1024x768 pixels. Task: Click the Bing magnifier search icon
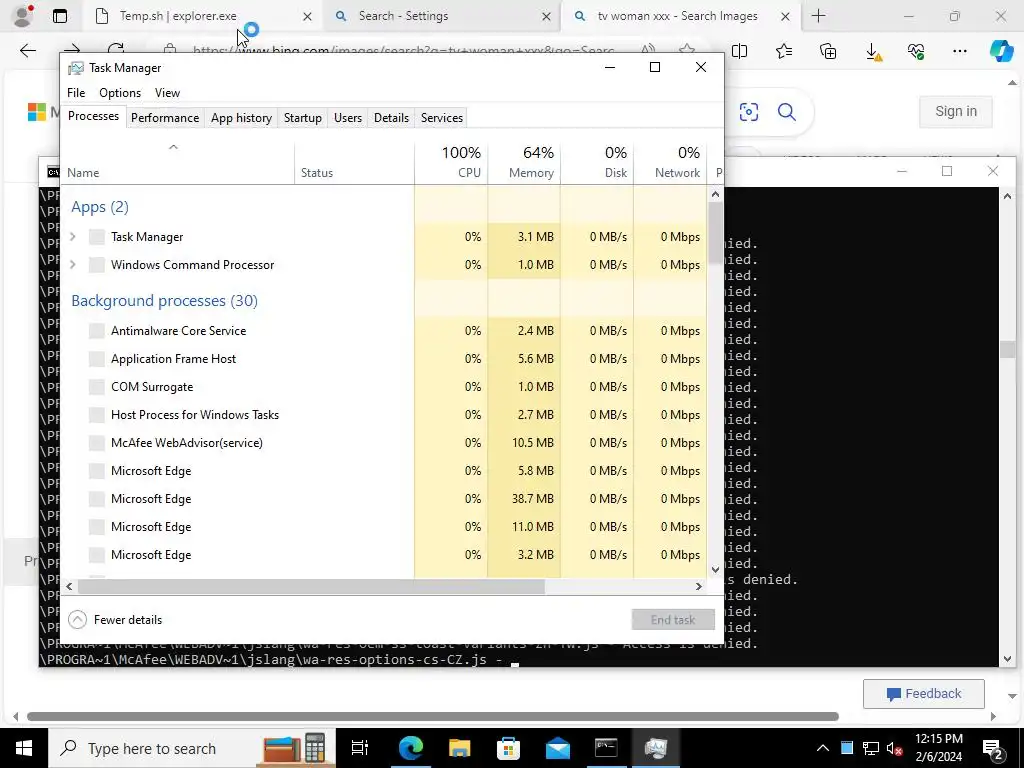pos(787,112)
